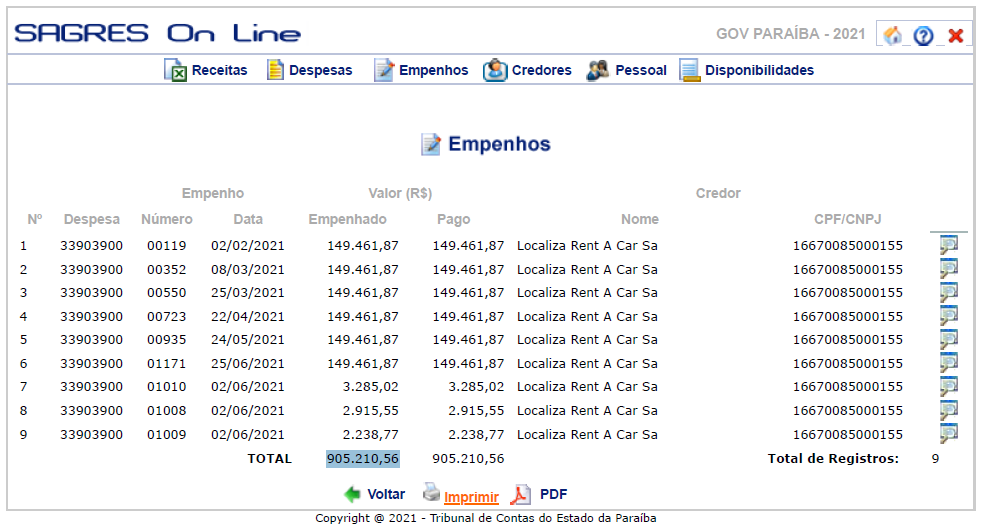
Task: Click the PDF export link
Action: pos(553,494)
